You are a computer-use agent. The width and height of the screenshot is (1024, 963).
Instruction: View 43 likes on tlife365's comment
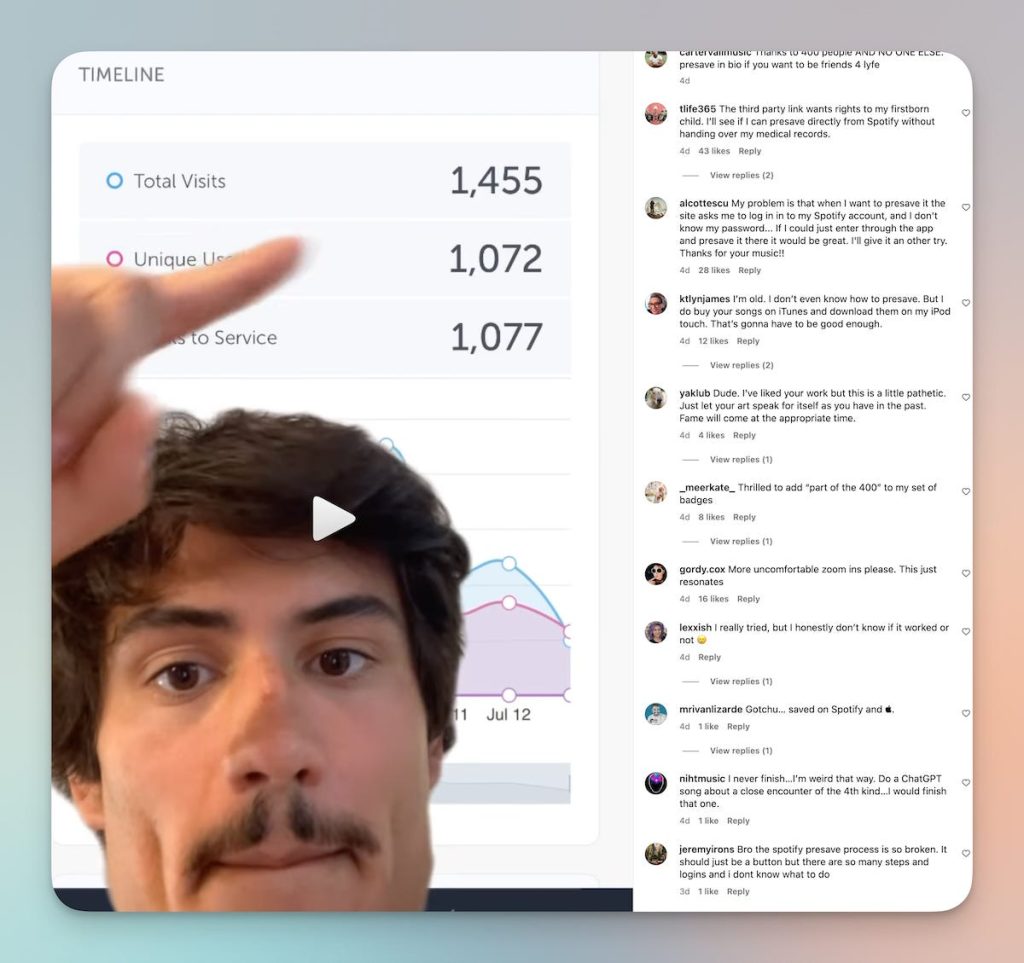[714, 151]
